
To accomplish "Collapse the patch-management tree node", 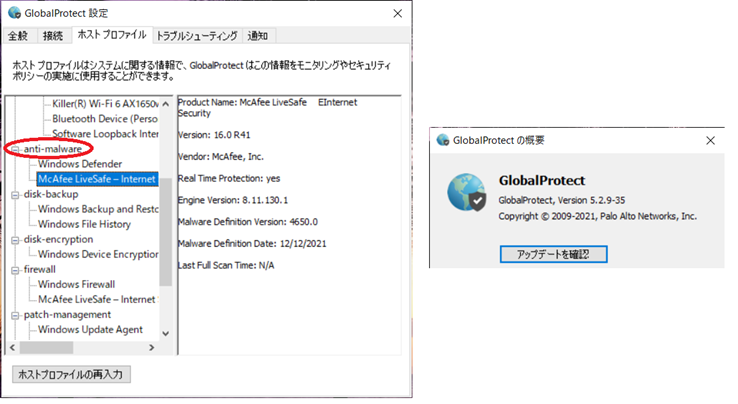I will pos(16,315).
